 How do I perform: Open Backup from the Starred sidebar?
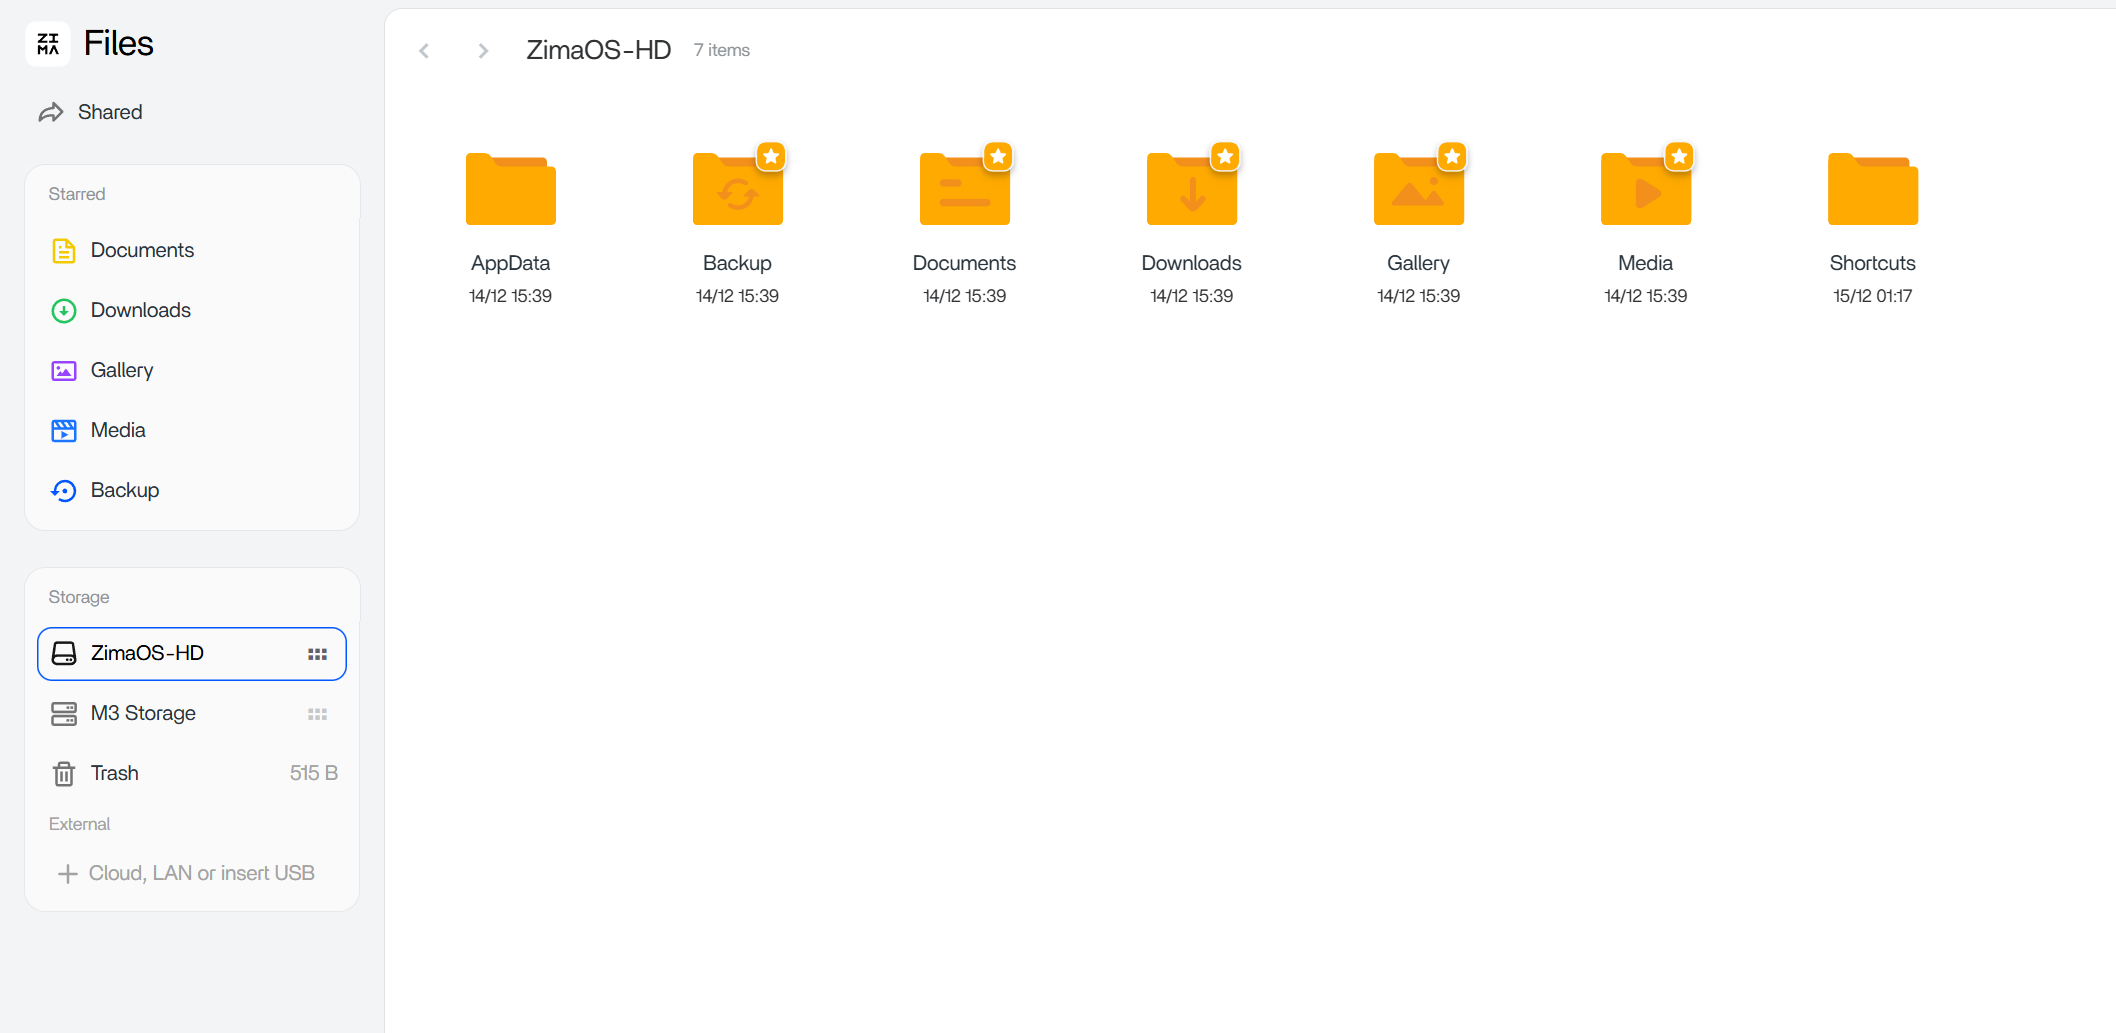click(124, 490)
